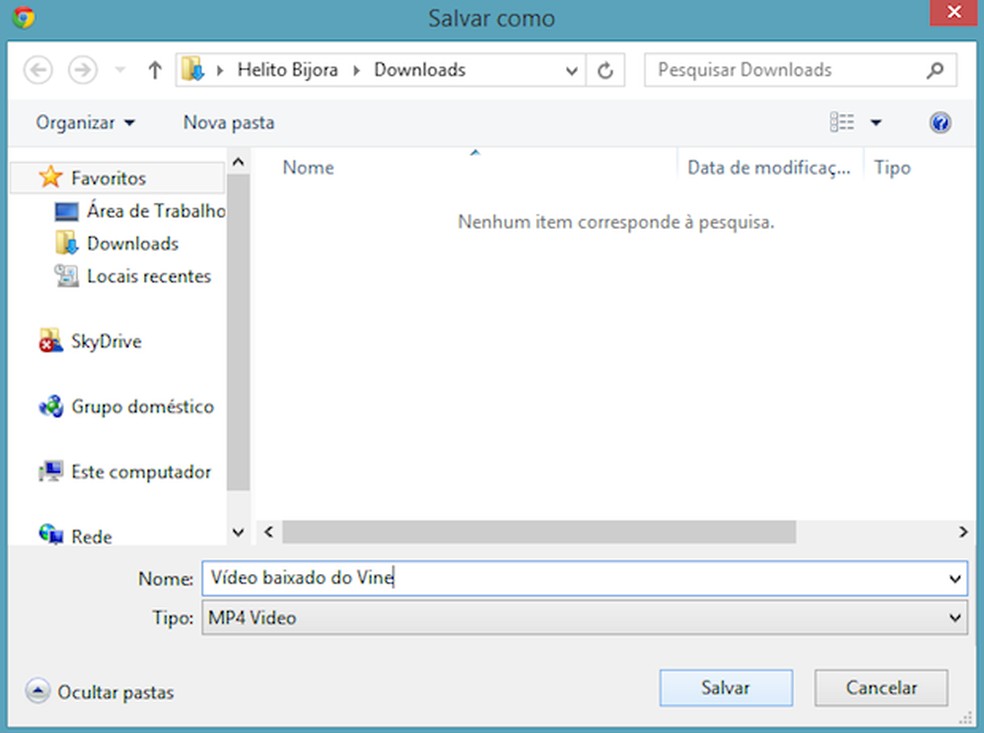This screenshot has height=733, width=984.
Task: Click the folder icon in address bar
Action: 192,69
